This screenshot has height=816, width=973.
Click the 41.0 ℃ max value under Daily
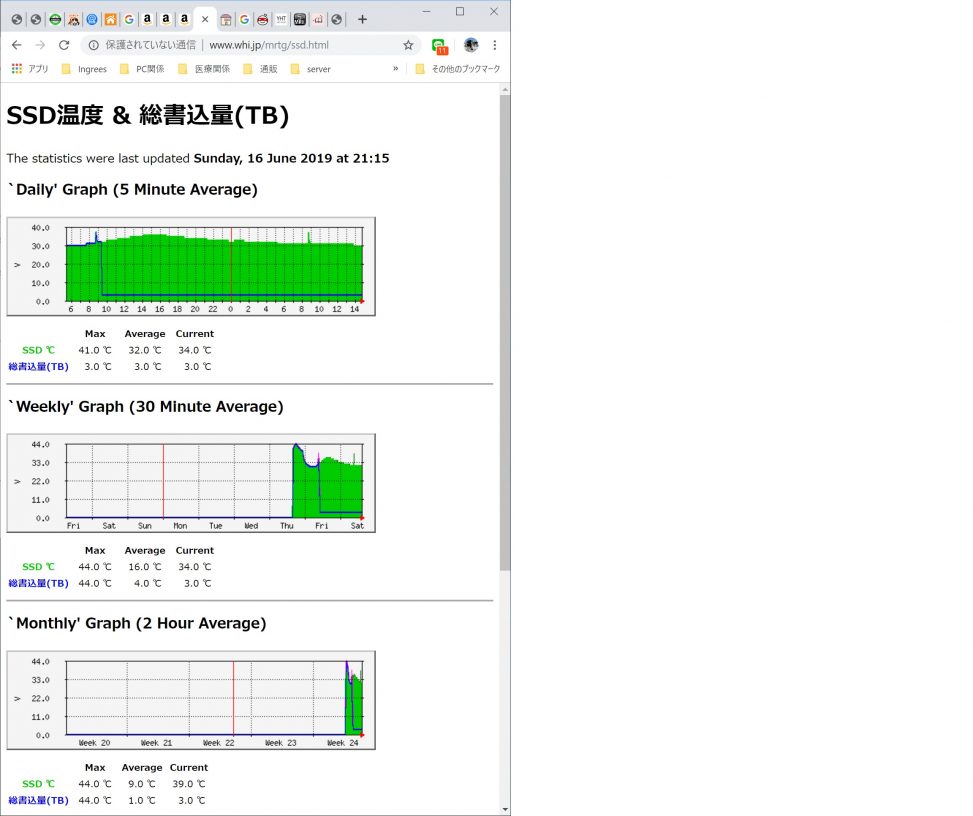click(x=95, y=350)
